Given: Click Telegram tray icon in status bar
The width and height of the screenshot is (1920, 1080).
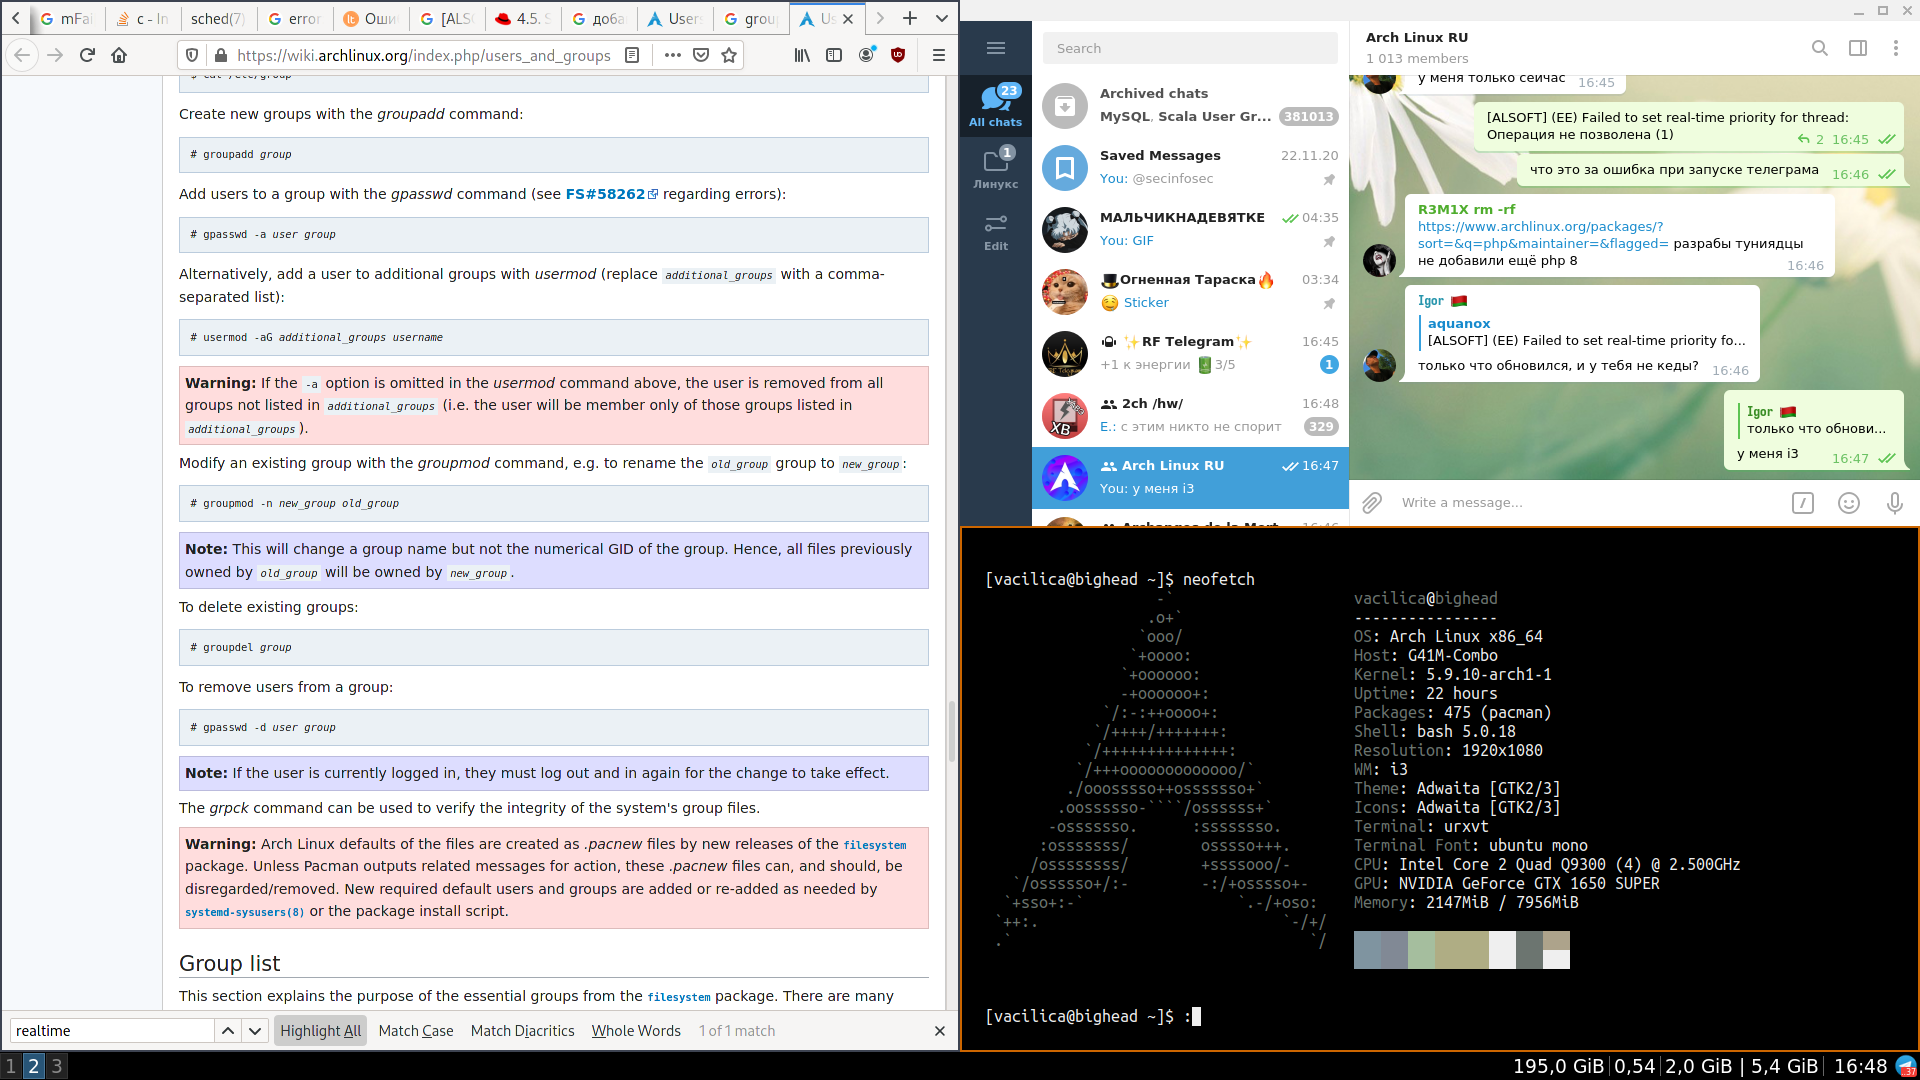Looking at the screenshot, I should pos(1906,1066).
